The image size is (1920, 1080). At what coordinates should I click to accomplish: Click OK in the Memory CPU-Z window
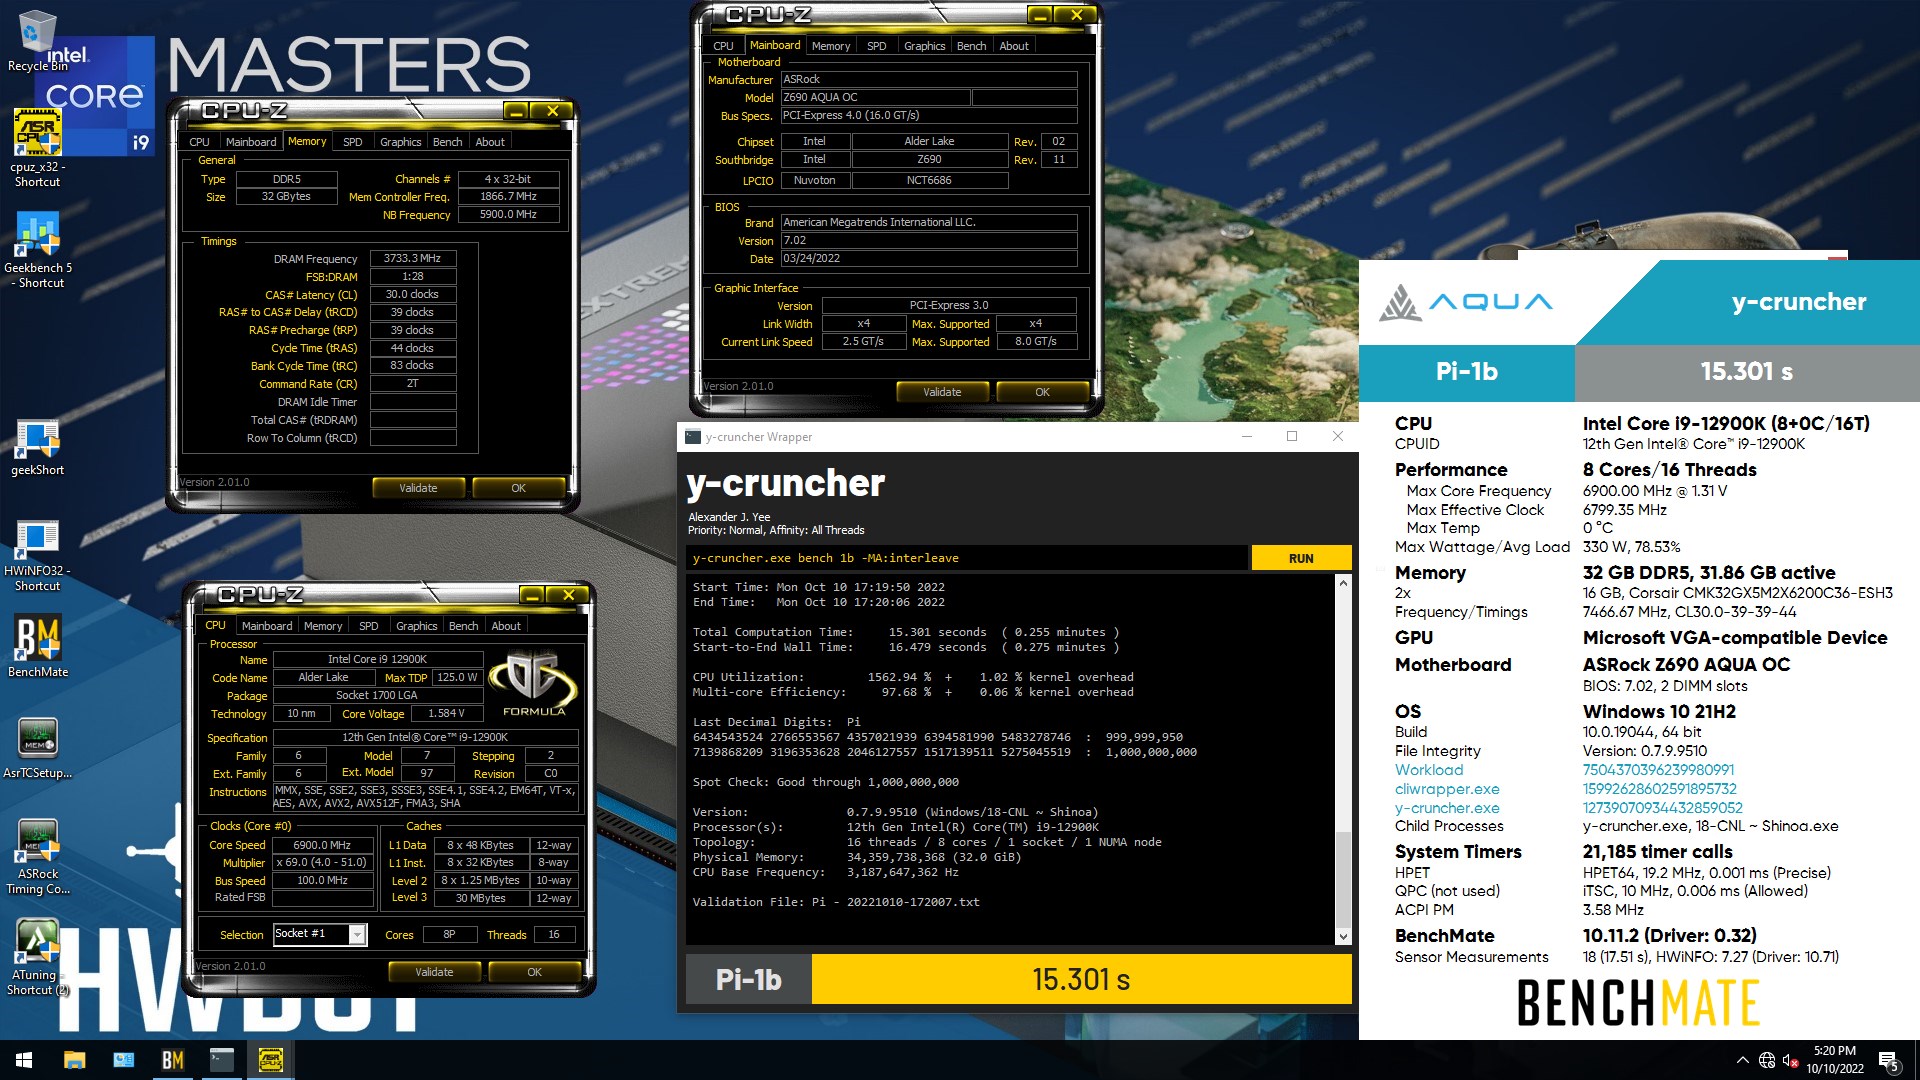(518, 488)
